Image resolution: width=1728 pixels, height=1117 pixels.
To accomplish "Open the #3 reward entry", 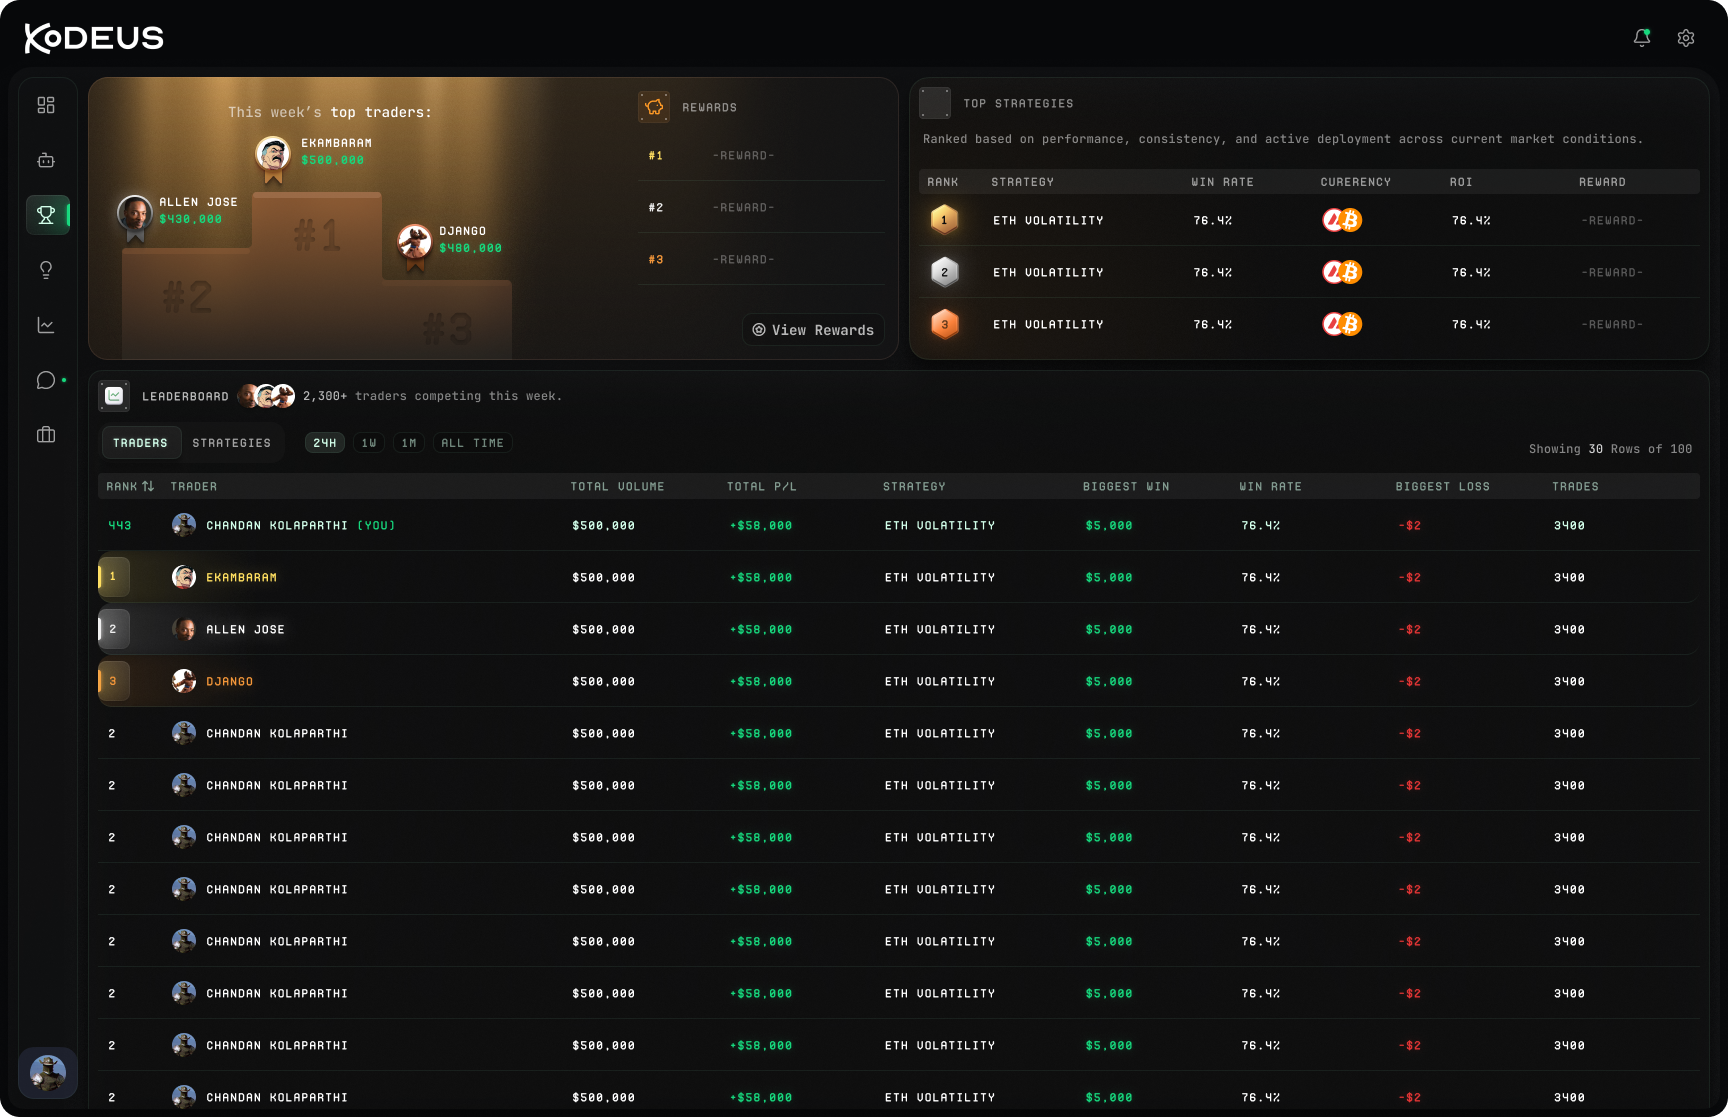I will click(761, 259).
